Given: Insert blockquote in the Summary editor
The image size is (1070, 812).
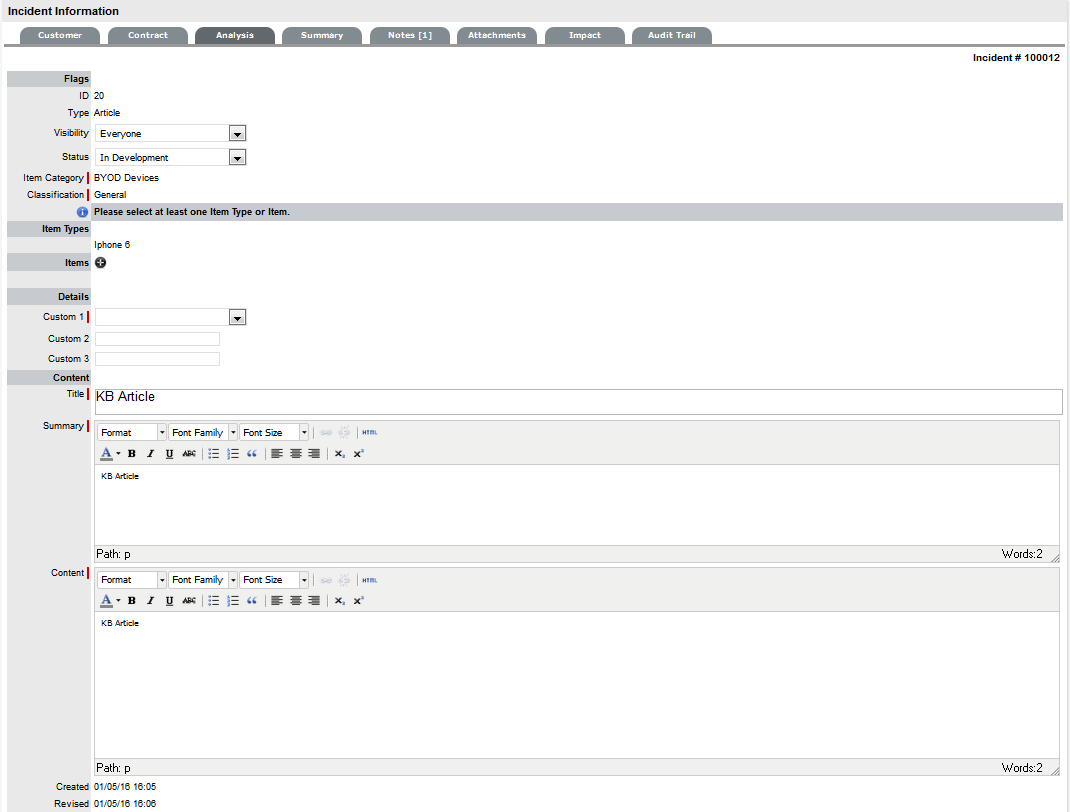Looking at the screenshot, I should (x=252, y=454).
